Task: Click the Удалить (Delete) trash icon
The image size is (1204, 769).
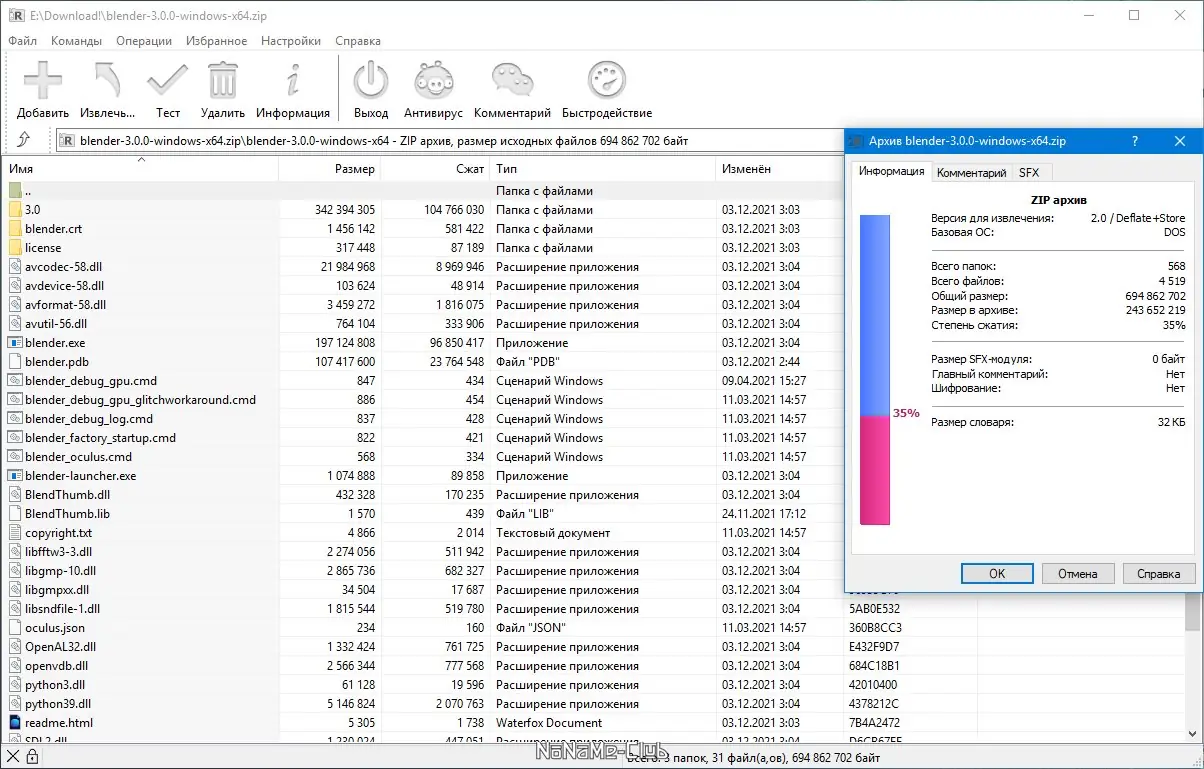Action: 222,79
